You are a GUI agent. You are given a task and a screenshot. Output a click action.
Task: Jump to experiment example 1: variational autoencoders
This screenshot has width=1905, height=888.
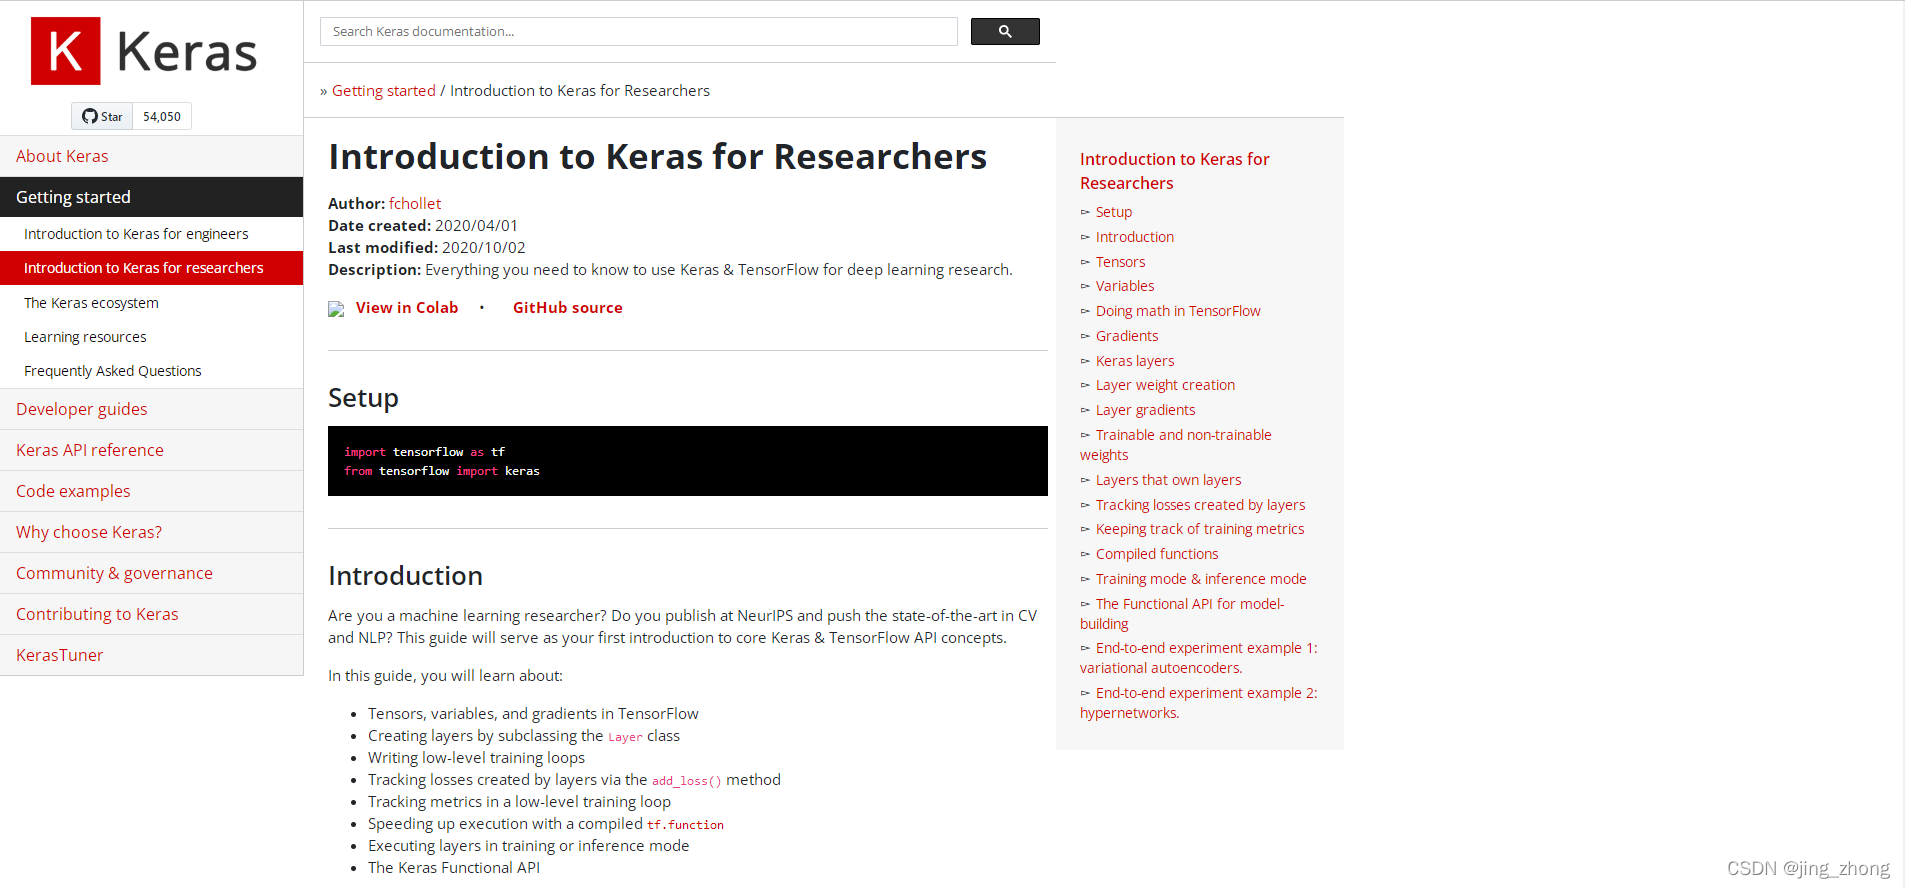click(1199, 658)
